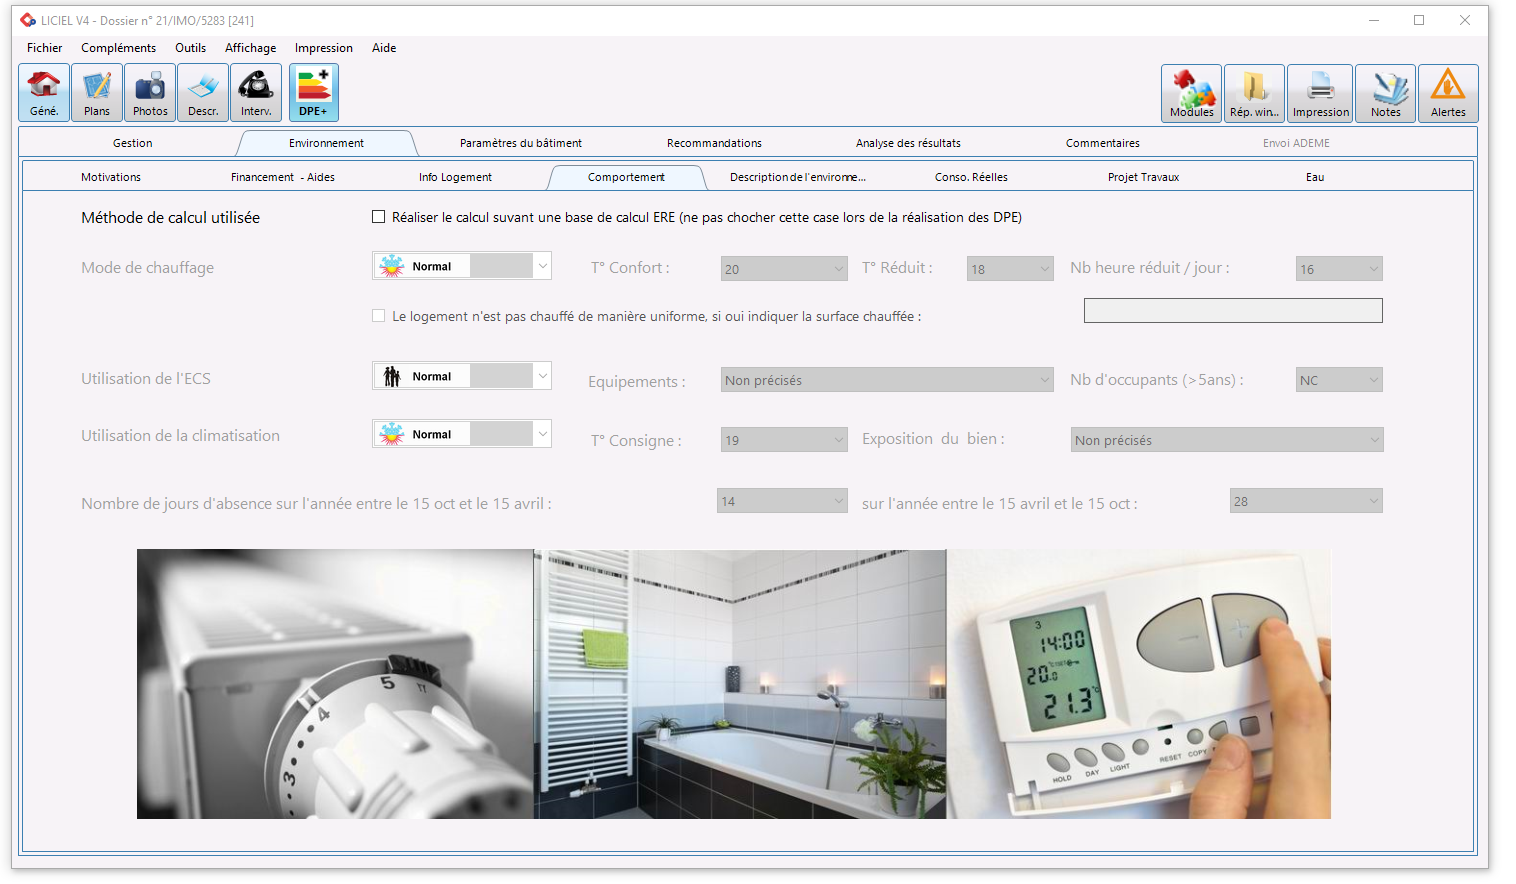Viewport: 1516px width, 884px height.
Task: Open Utilisation de la climatisation dropdown
Action: tap(462, 434)
